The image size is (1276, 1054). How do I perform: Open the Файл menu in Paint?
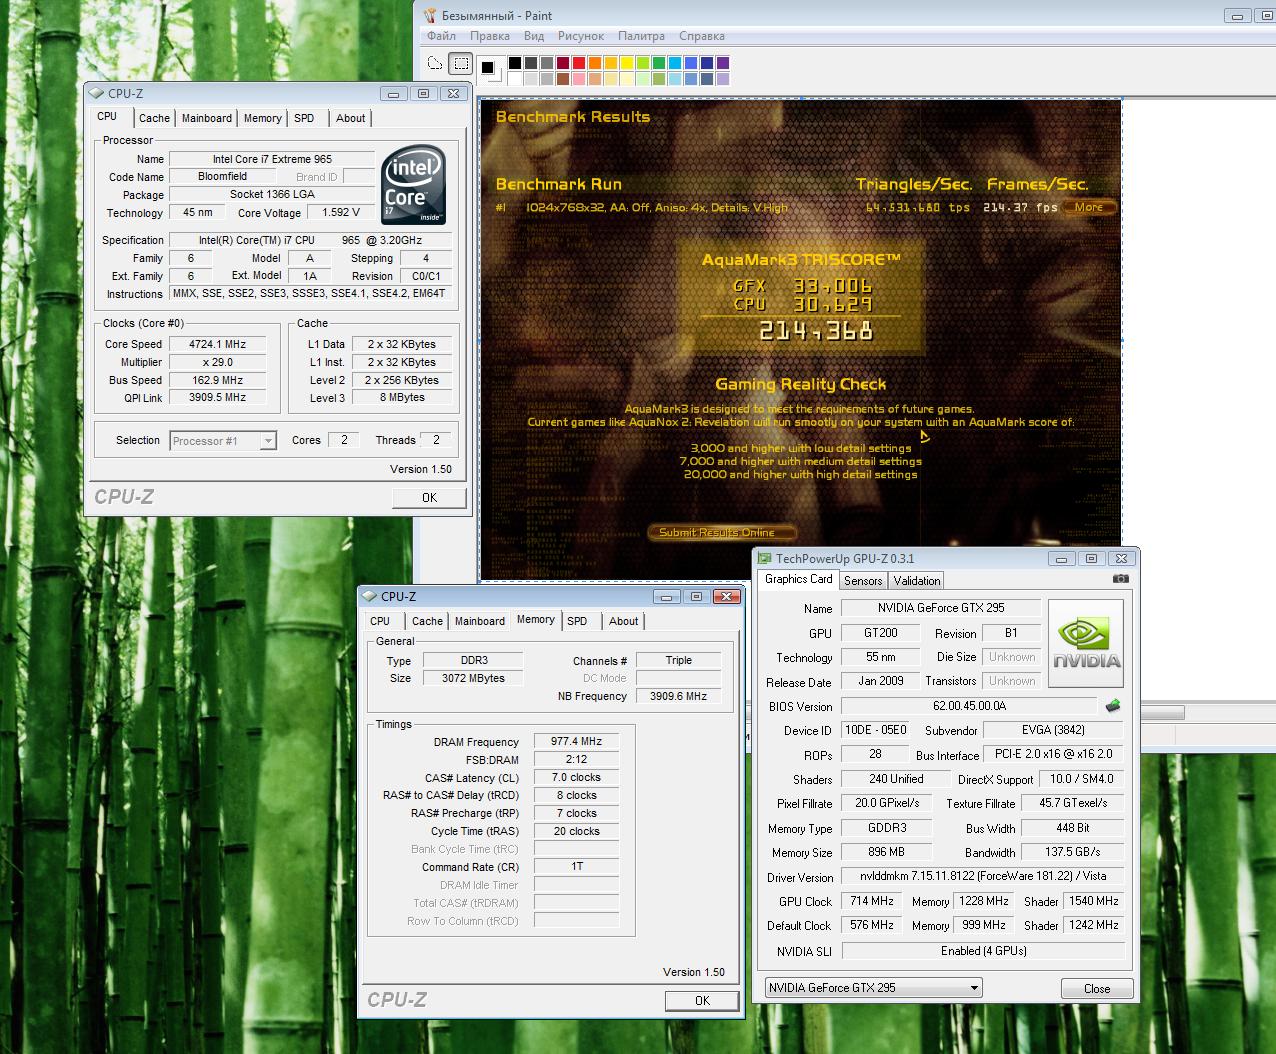441,36
